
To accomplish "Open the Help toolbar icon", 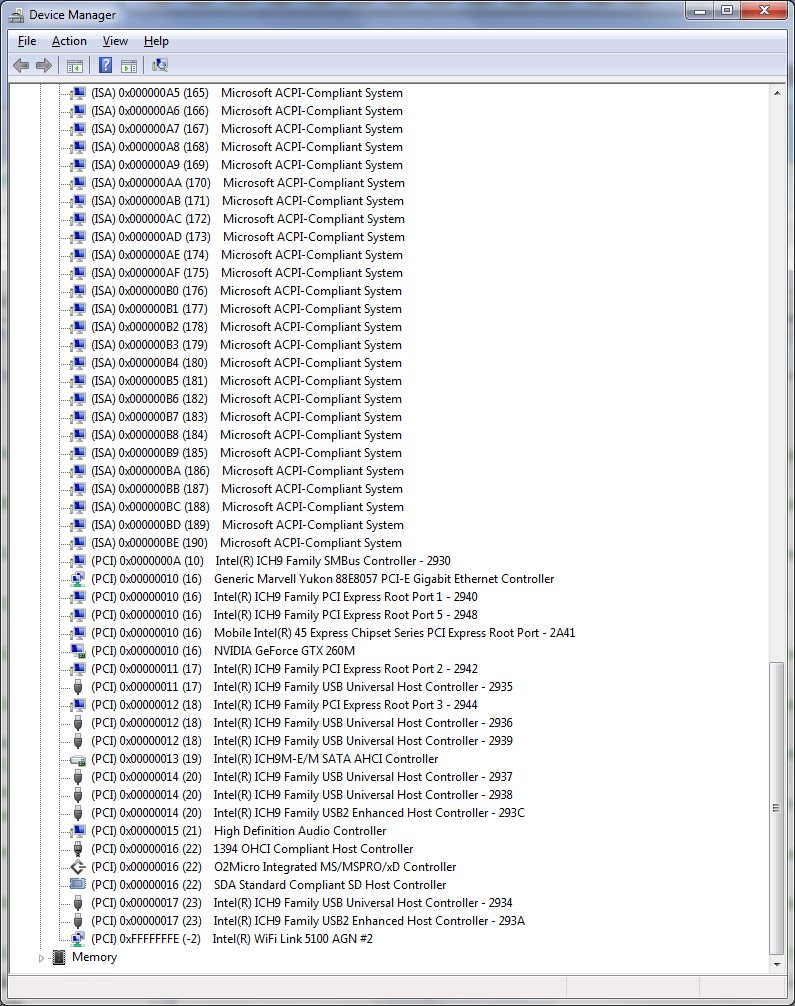I will pos(106,65).
